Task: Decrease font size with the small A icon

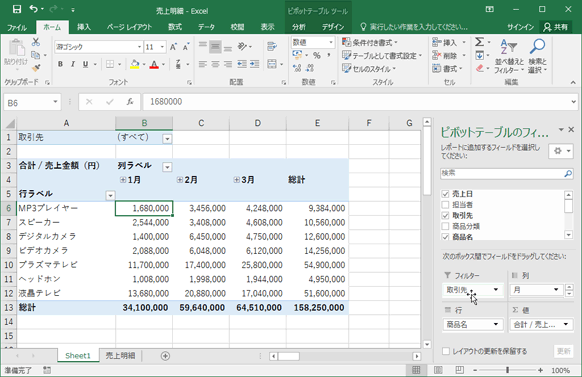Action: (x=186, y=47)
